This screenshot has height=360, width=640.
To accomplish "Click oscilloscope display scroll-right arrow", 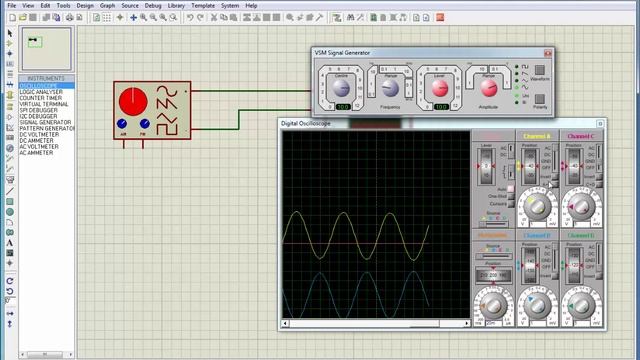I will 467,323.
